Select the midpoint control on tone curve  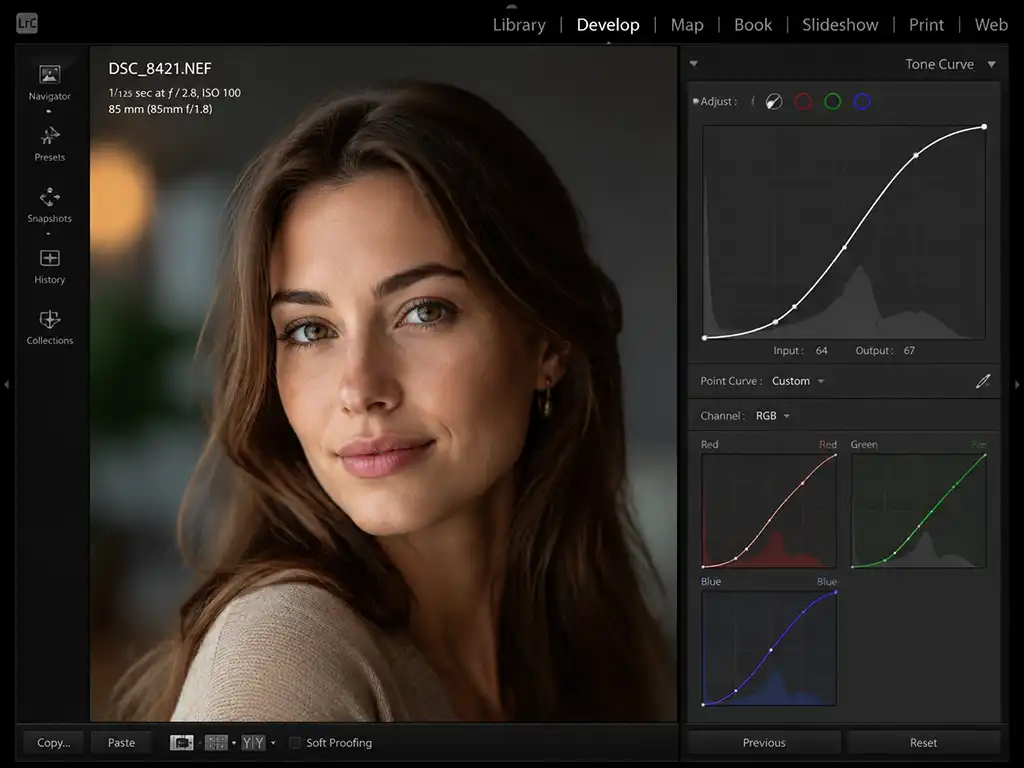click(x=845, y=248)
